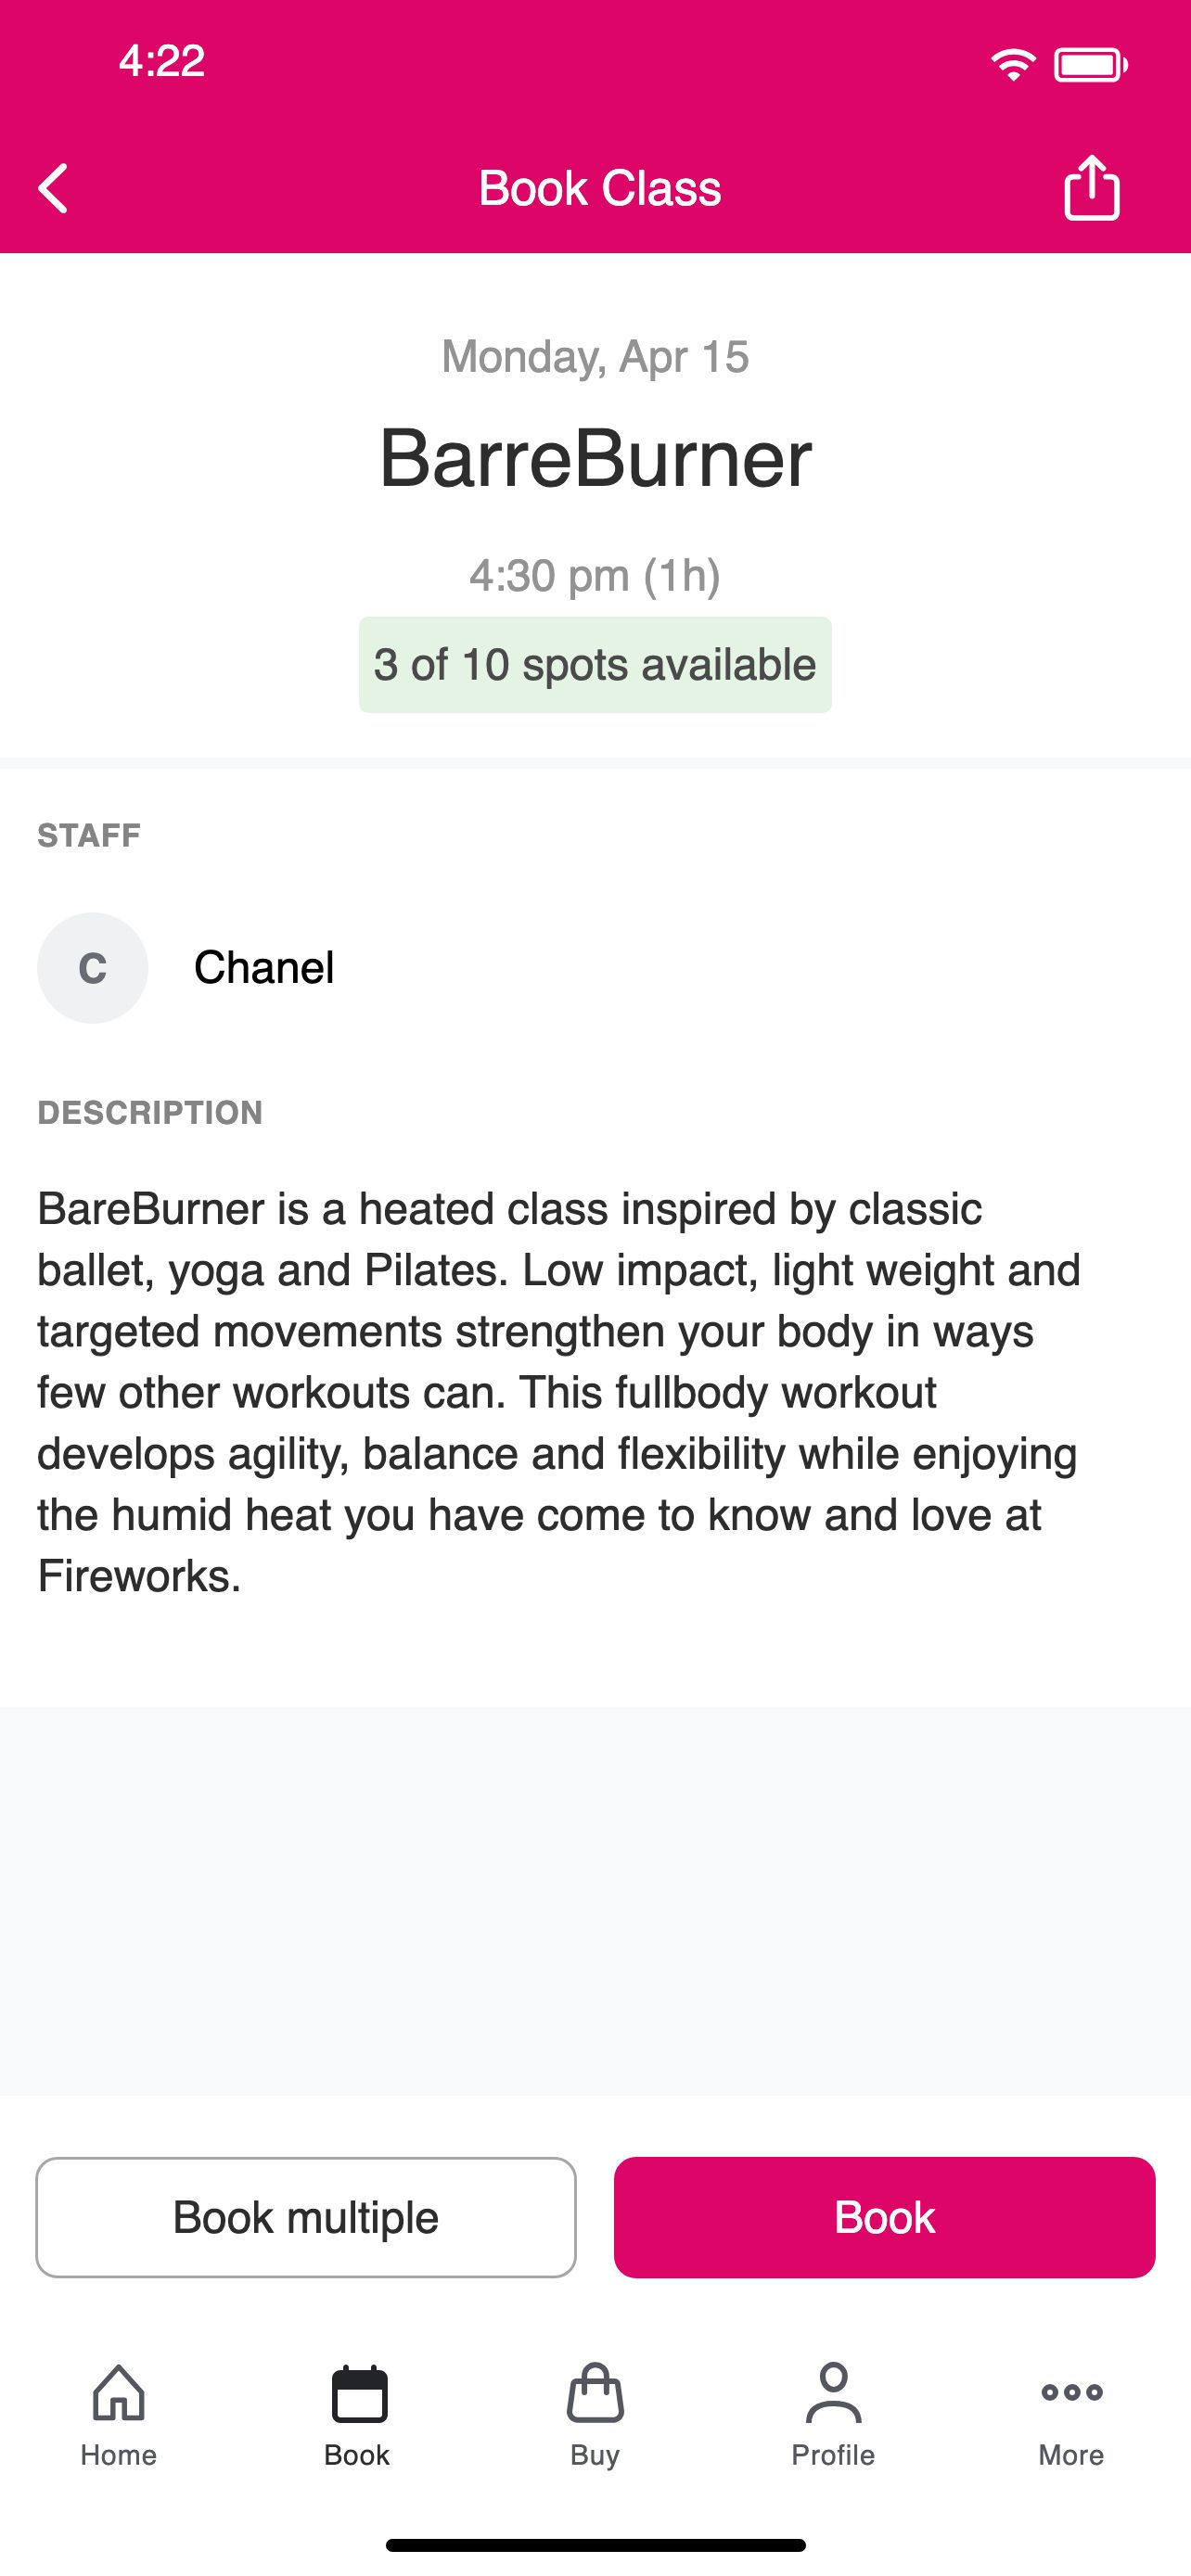Tap the Profile person icon
Screen dimensions: 1191x2576
pyautogui.click(x=833, y=2393)
